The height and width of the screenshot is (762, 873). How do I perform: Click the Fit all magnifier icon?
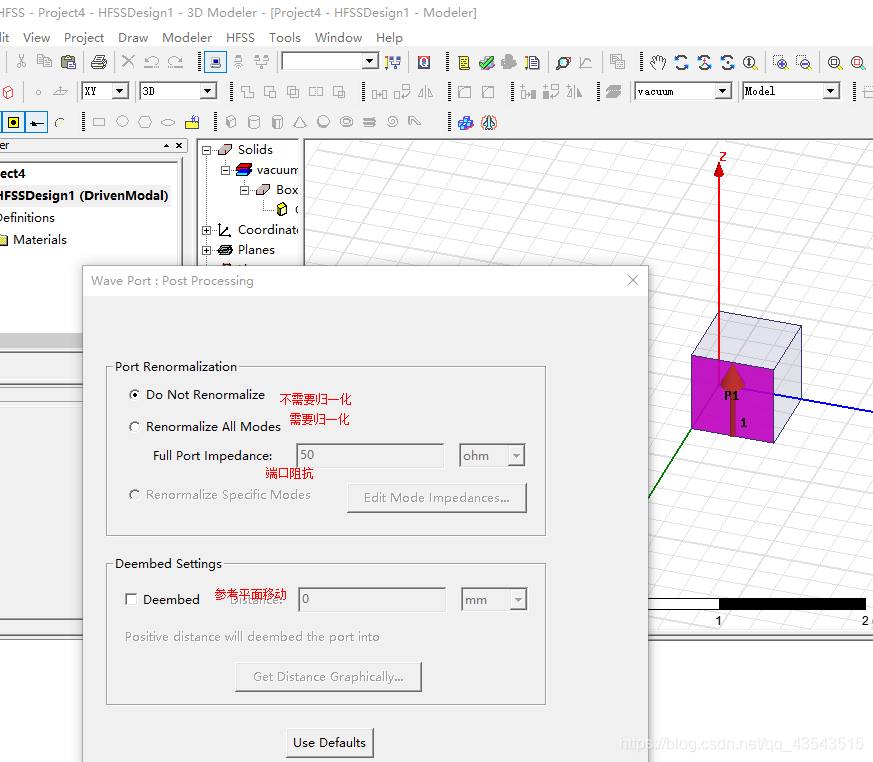pos(835,62)
